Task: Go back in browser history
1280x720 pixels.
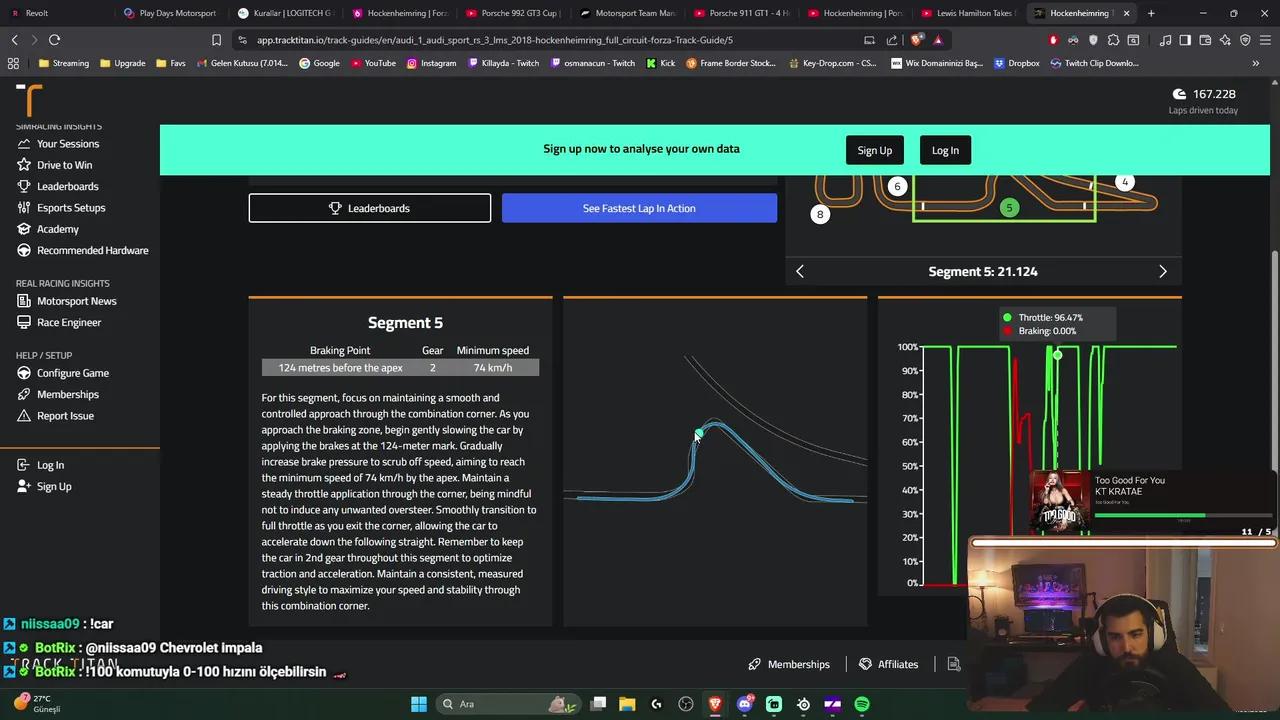Action: [14, 40]
